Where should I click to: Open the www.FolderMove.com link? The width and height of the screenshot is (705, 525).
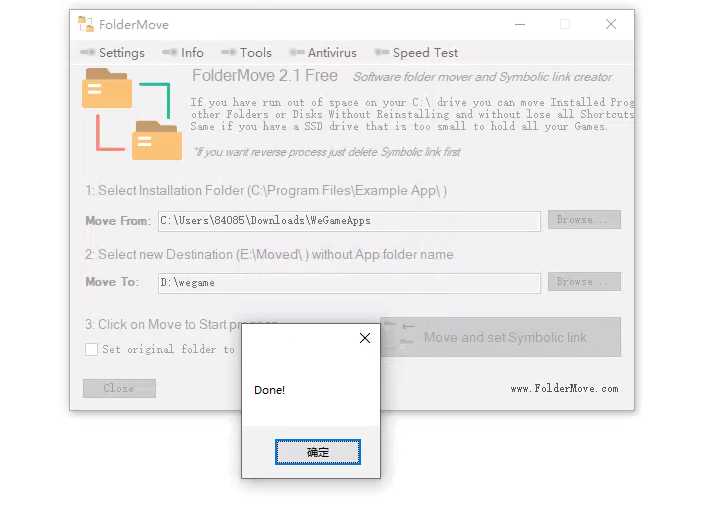564,388
